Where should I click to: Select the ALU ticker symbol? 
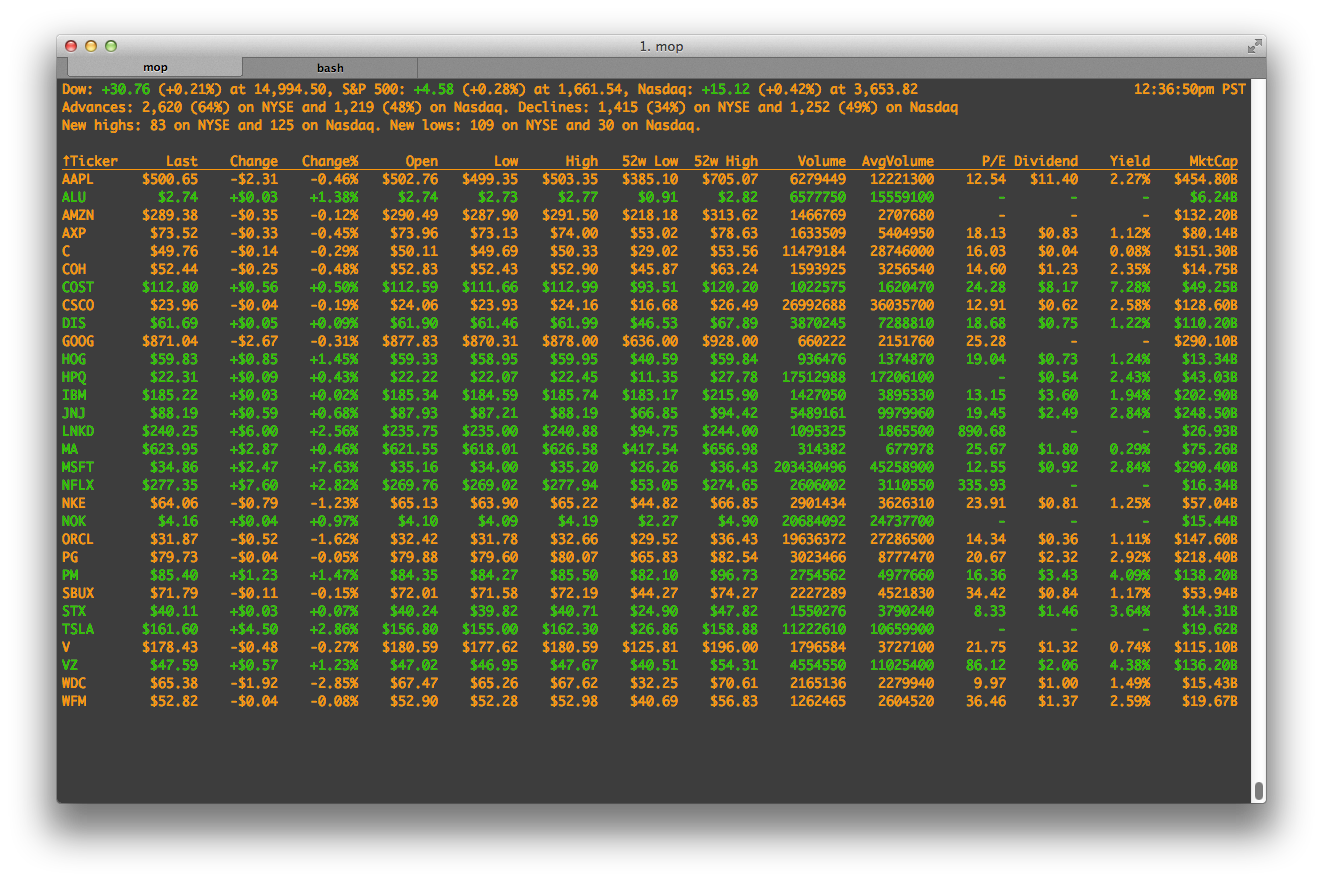74,197
